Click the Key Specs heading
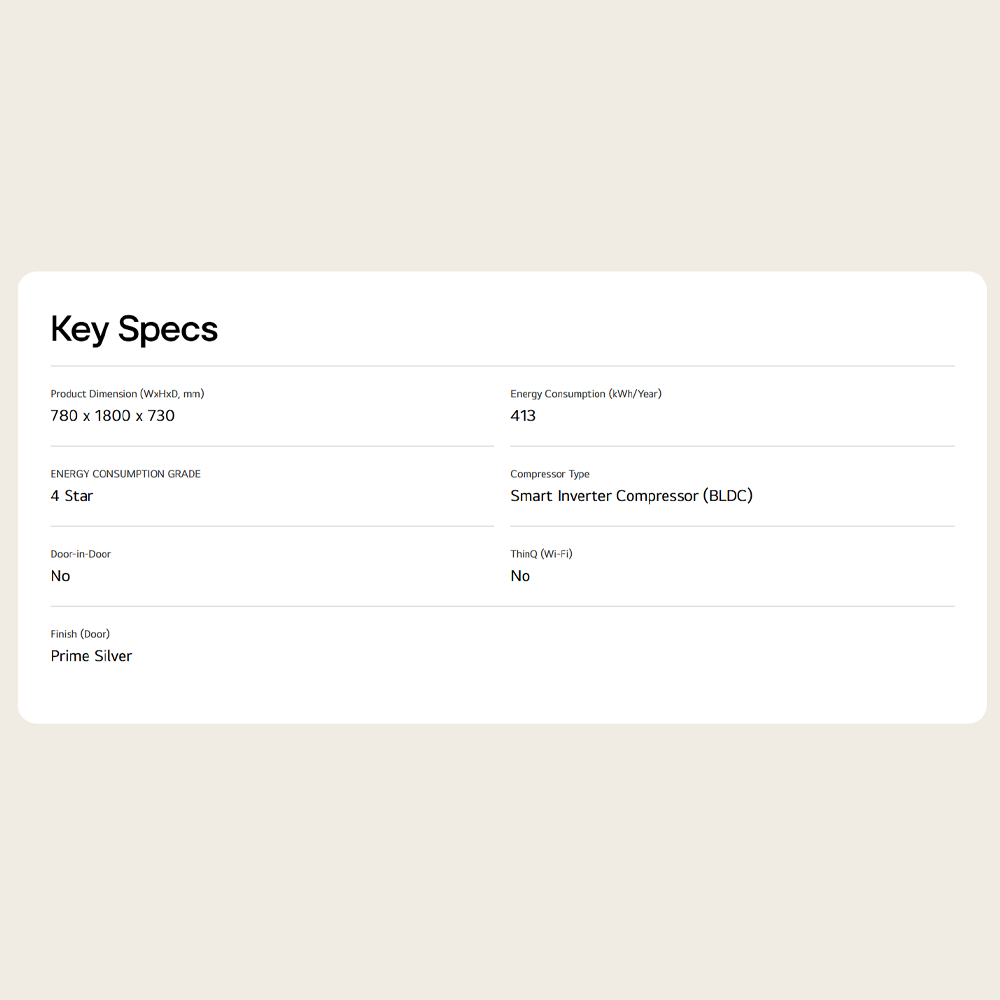Image resolution: width=1000 pixels, height=1000 pixels. [134, 329]
